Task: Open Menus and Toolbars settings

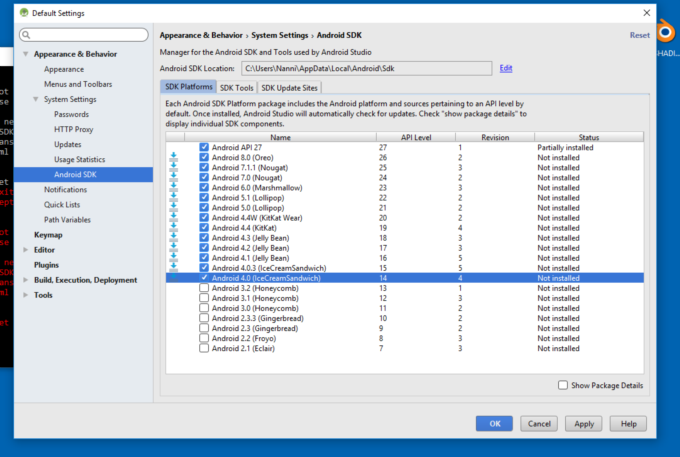Action: 78,84
